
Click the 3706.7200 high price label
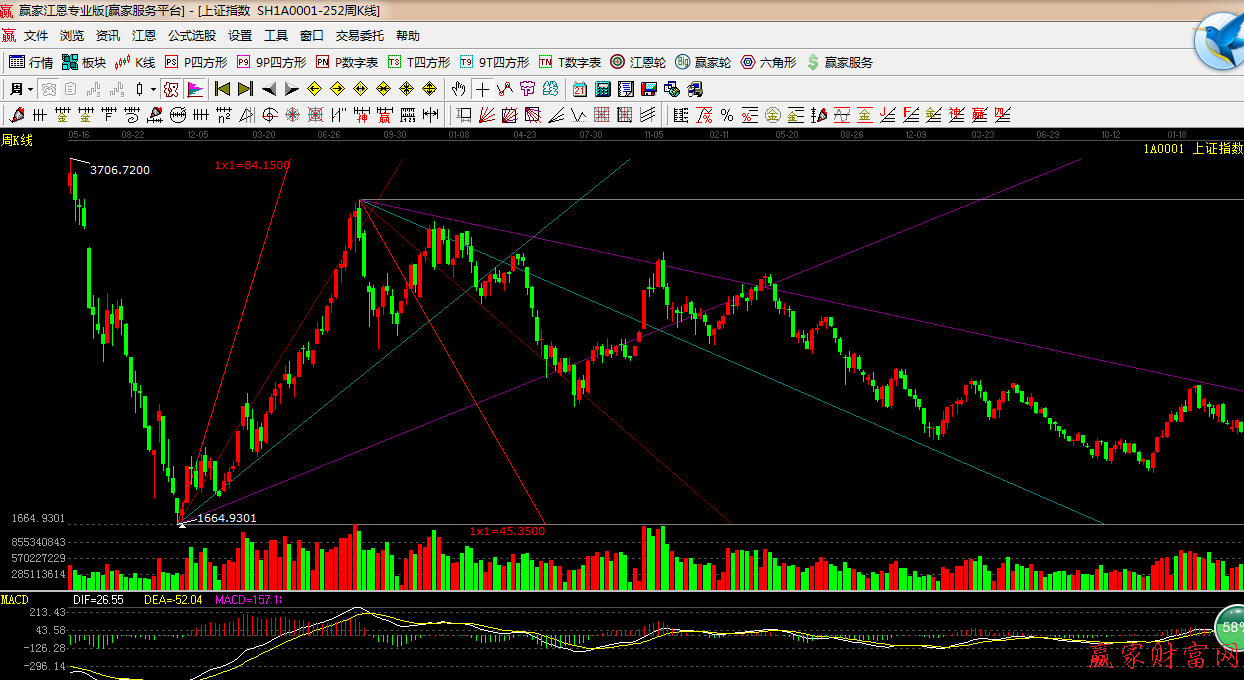(120, 170)
